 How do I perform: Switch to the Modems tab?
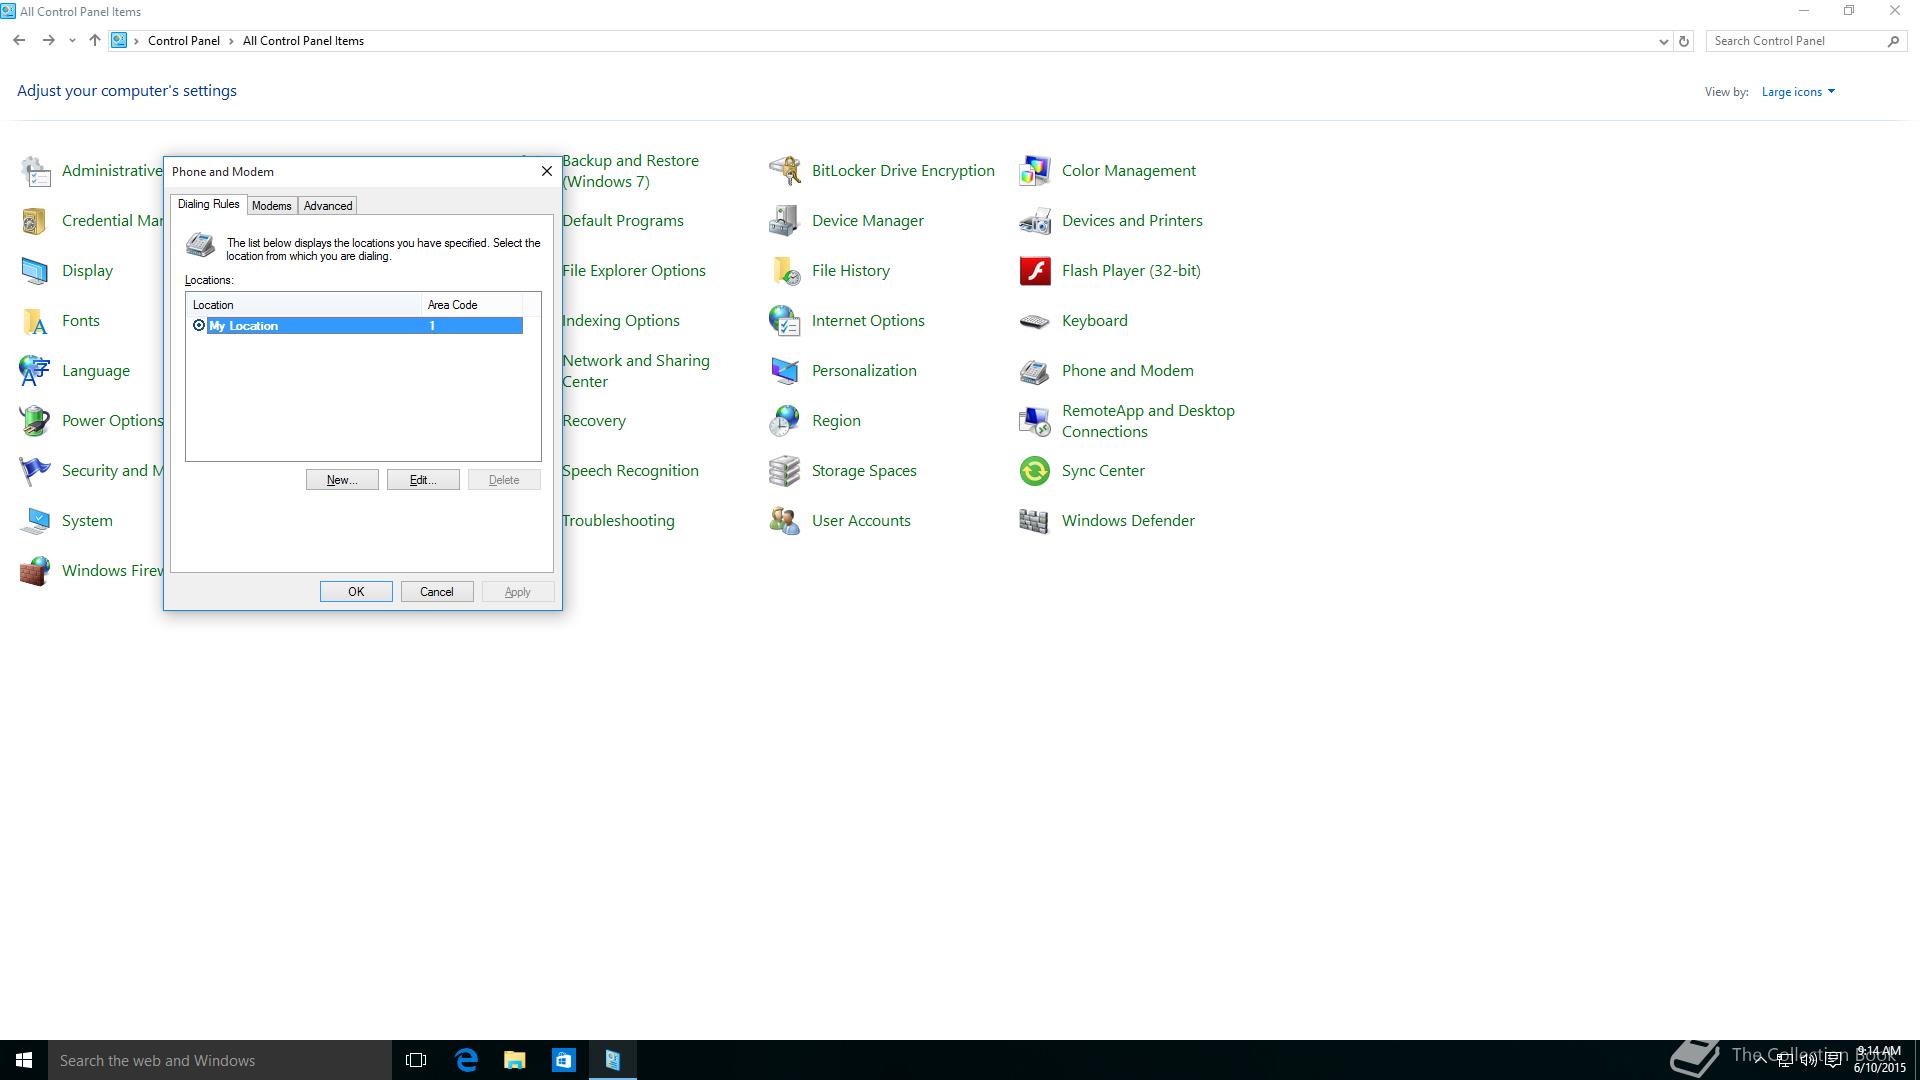[x=271, y=206]
